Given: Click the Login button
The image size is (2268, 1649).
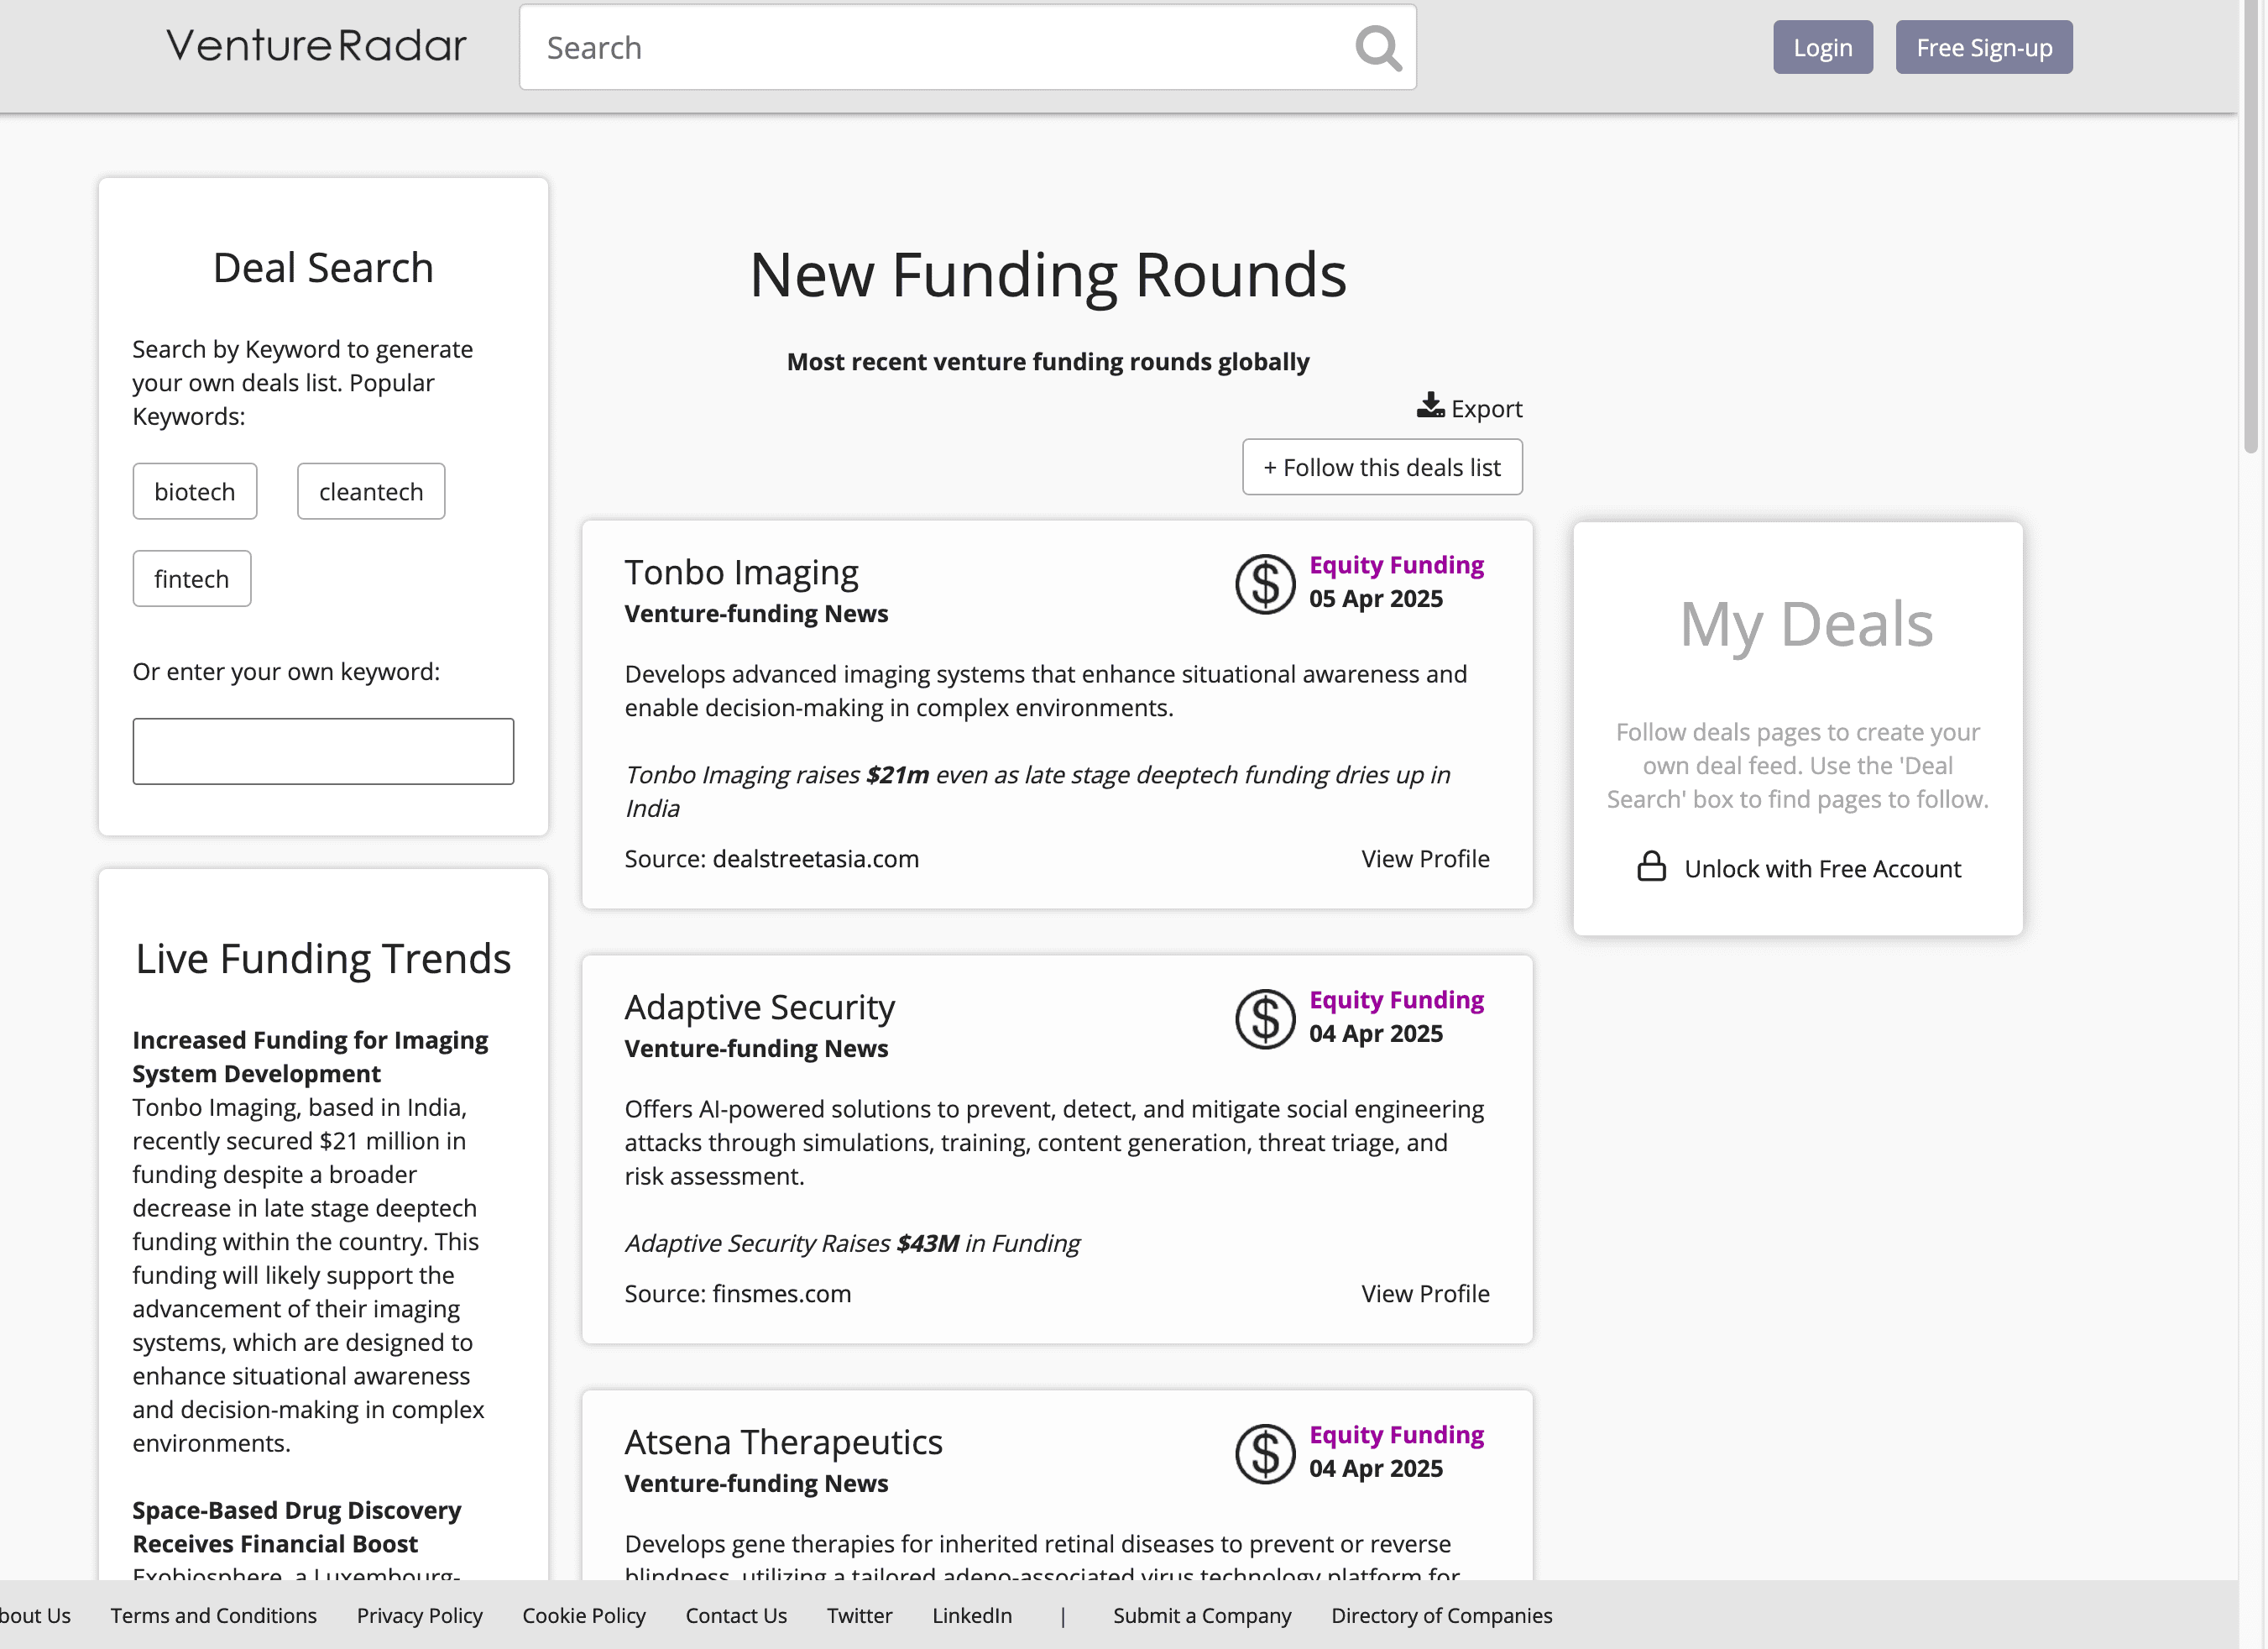Looking at the screenshot, I should point(1822,47).
